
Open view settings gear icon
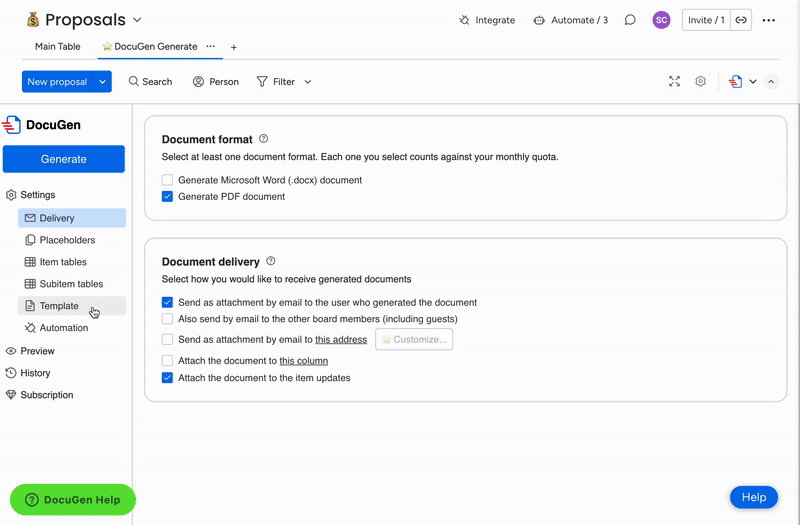[701, 81]
